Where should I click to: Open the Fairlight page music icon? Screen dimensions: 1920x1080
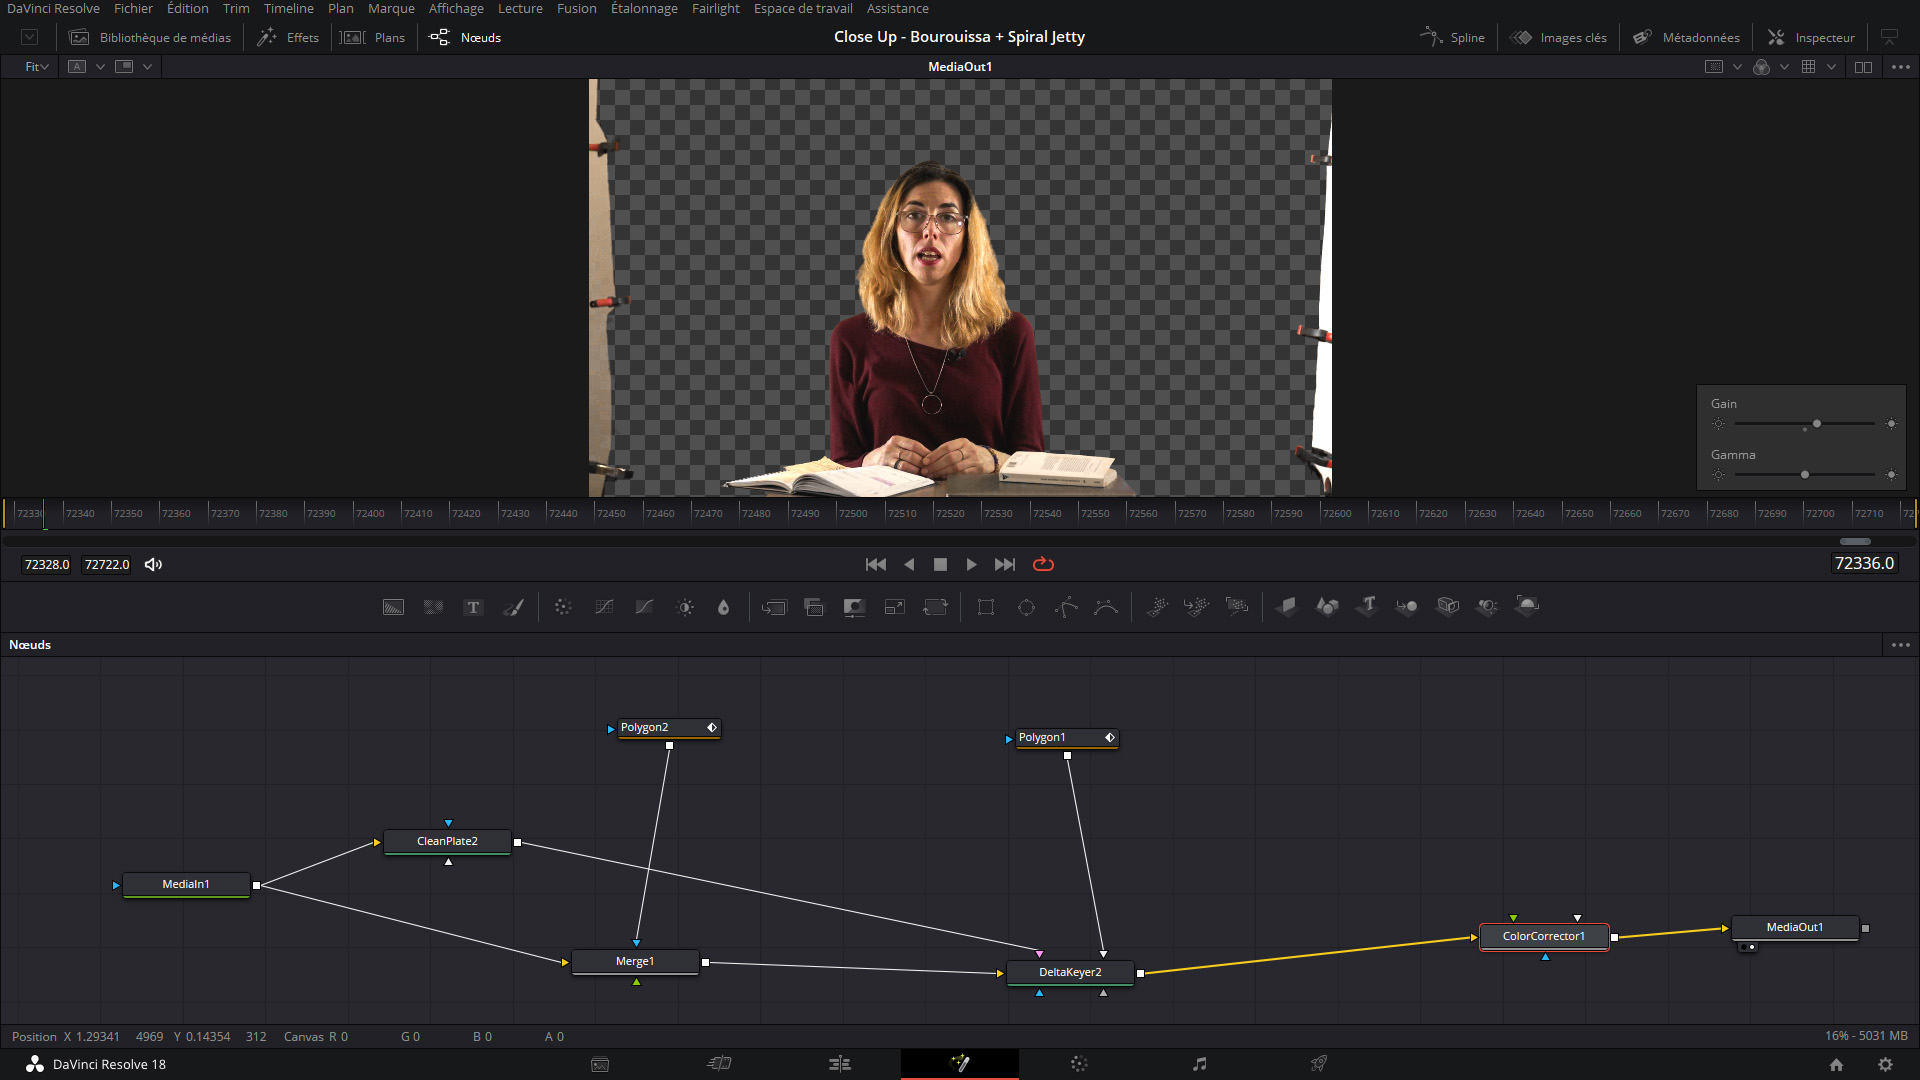click(x=1200, y=1064)
